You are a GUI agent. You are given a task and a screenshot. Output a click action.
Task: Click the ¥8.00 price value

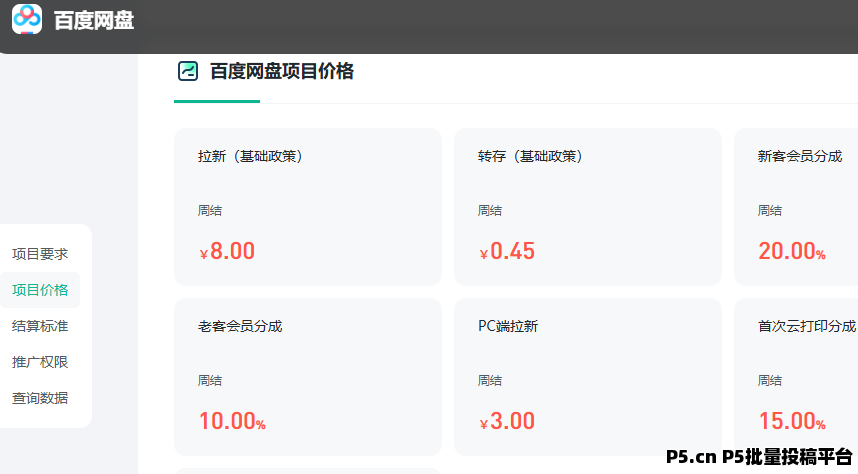[227, 251]
